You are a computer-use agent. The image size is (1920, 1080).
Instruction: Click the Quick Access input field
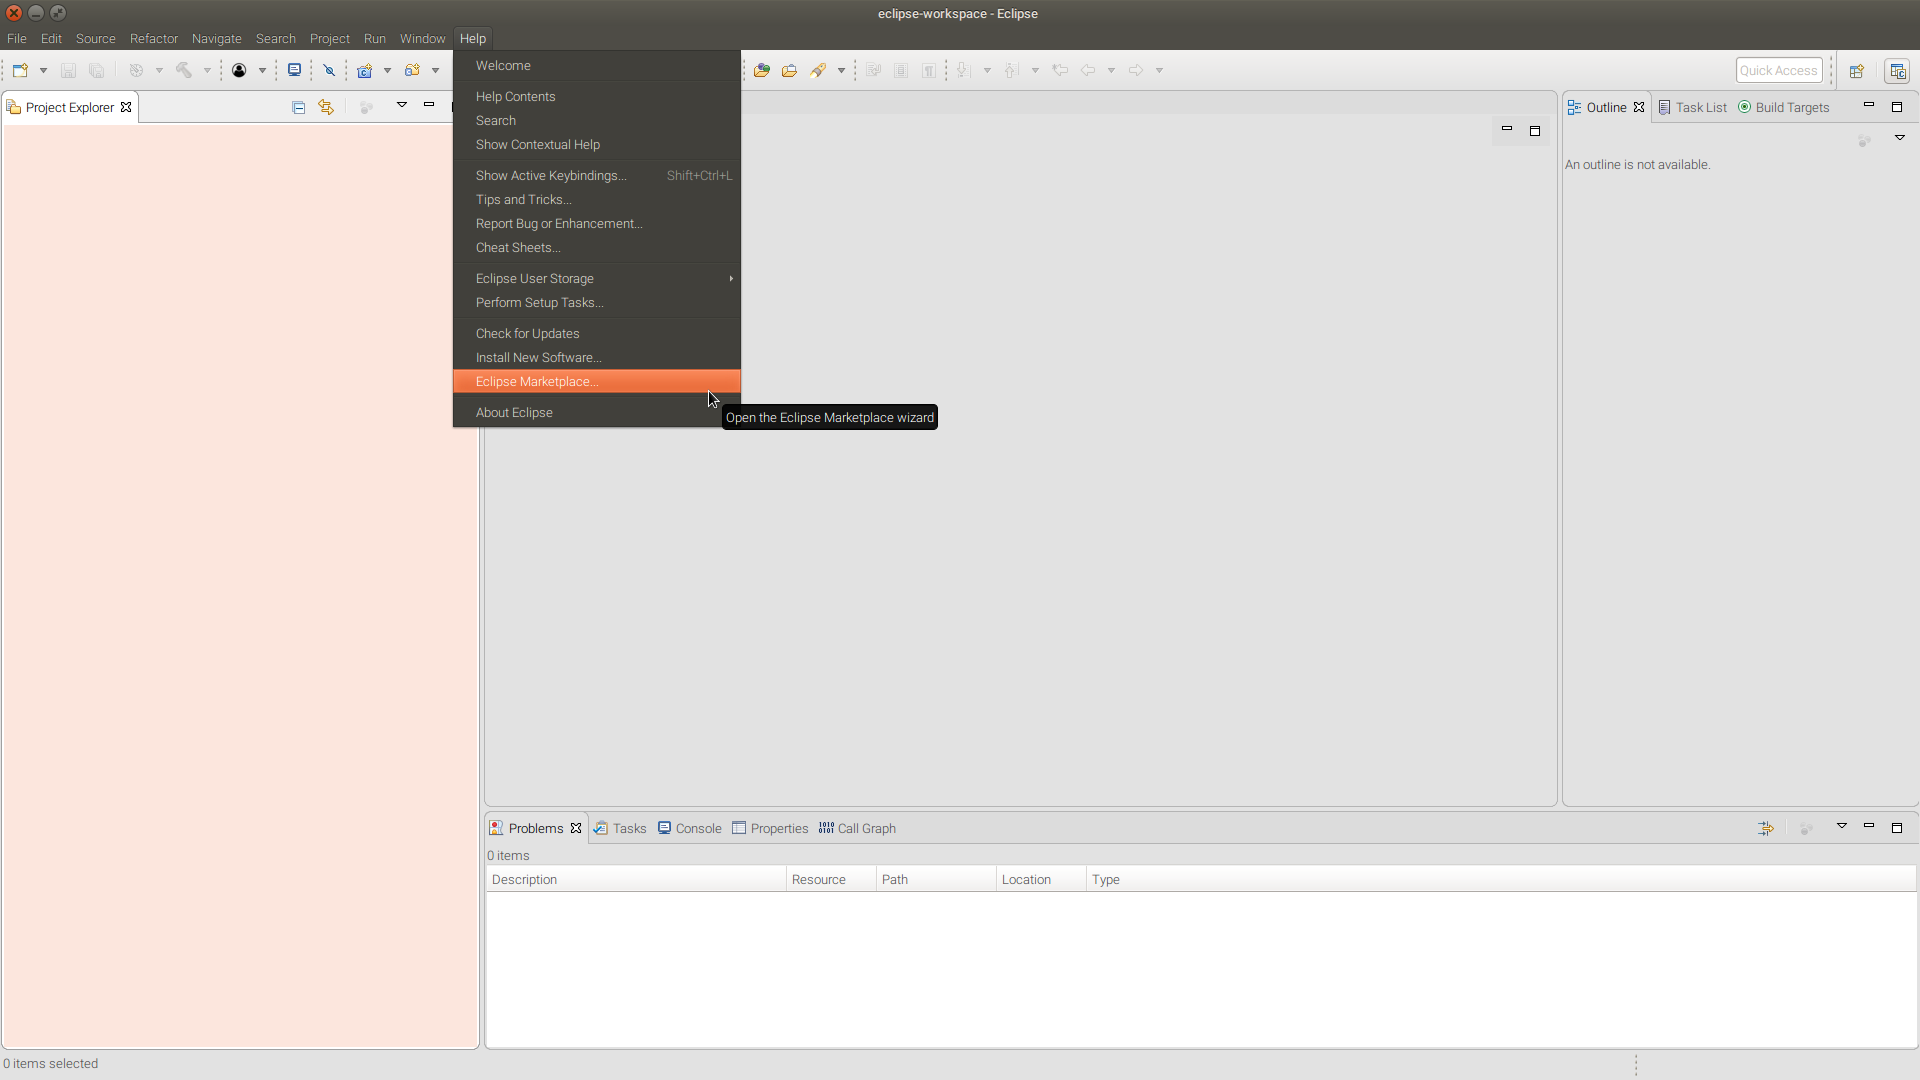1779,70
